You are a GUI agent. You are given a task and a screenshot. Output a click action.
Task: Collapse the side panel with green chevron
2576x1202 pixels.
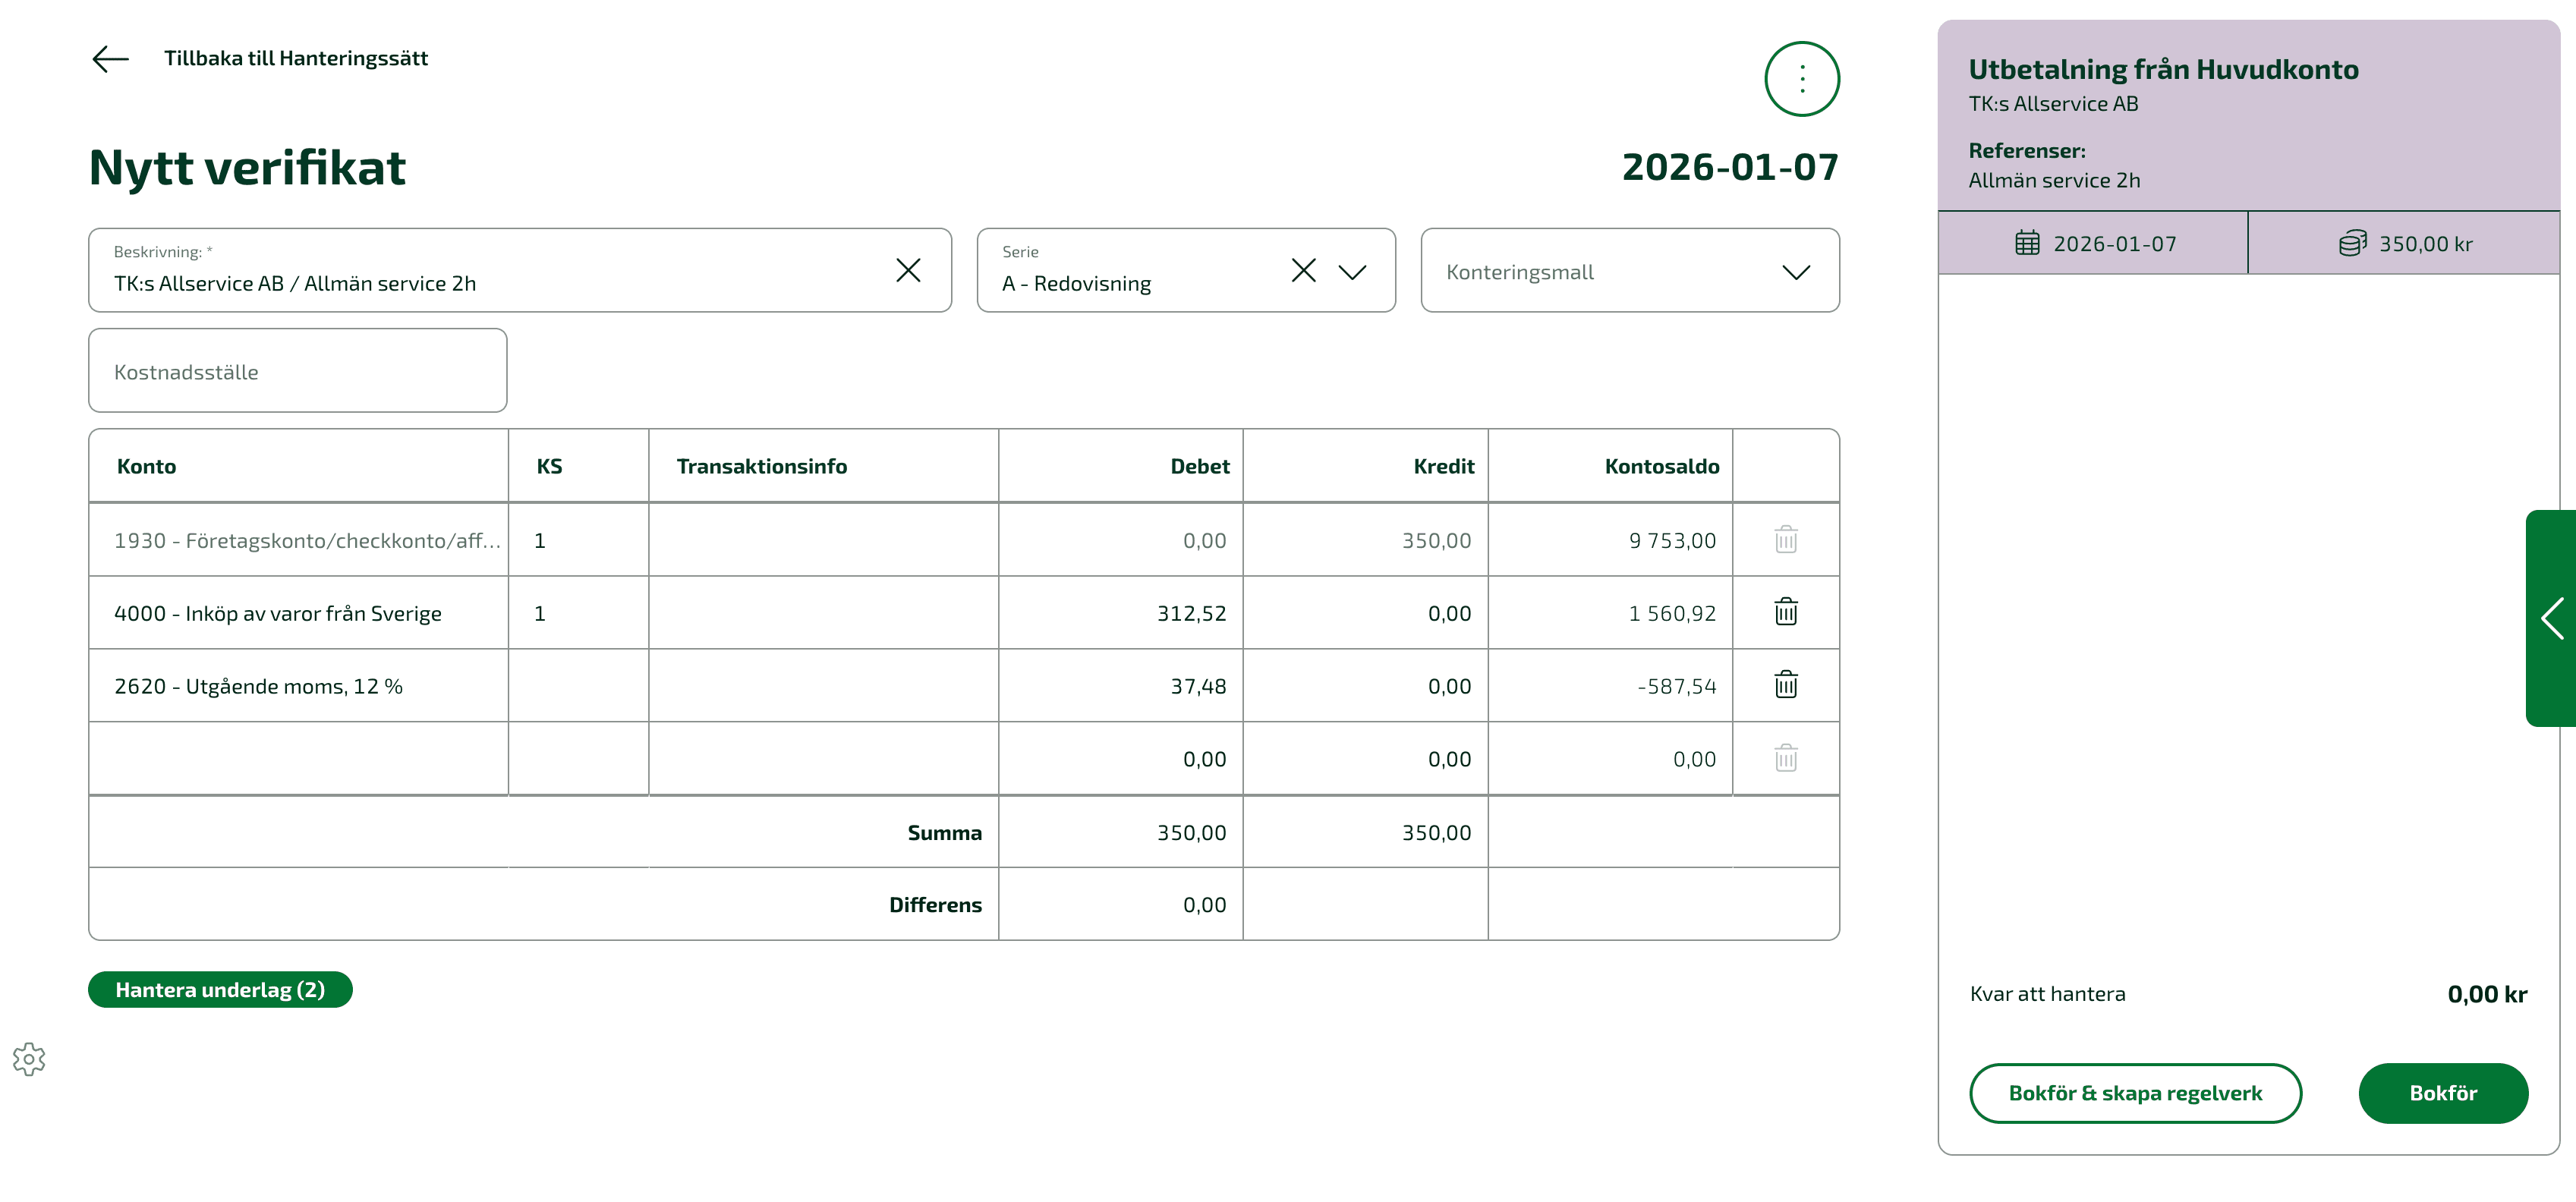point(2551,618)
